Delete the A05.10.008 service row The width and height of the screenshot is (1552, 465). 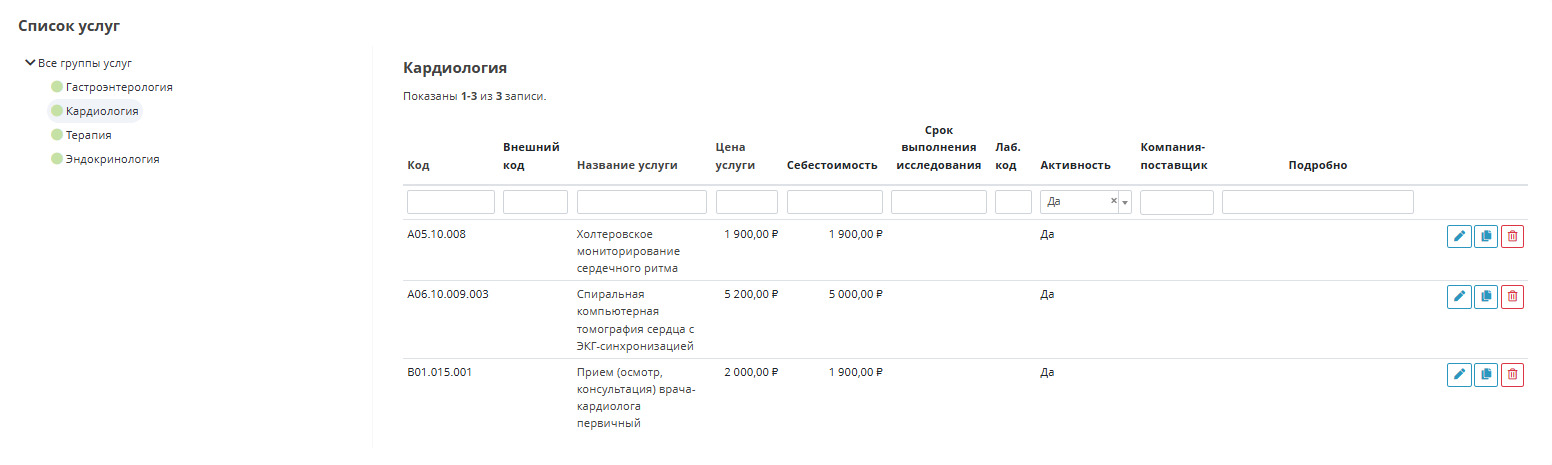tap(1512, 237)
